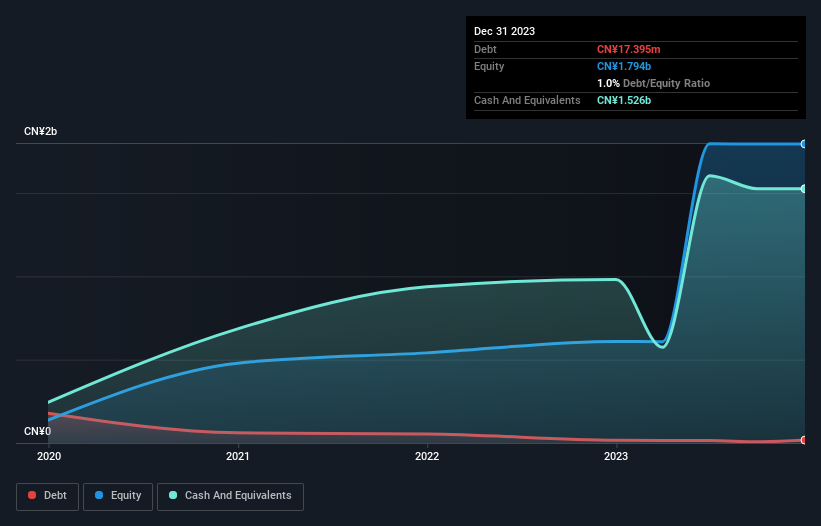Viewport: 821px width, 526px height.
Task: Click the teal Cash And Equivalents legend dot
Action: coord(173,495)
